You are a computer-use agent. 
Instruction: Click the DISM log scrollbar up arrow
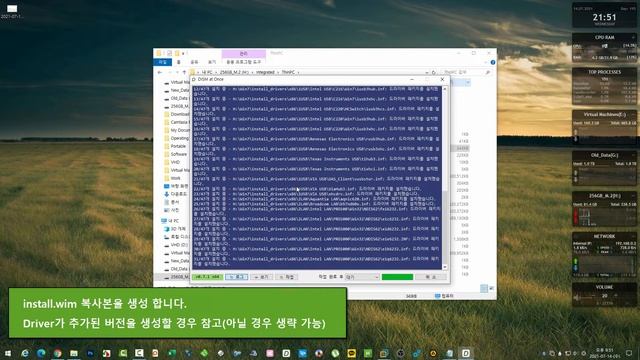[444, 89]
